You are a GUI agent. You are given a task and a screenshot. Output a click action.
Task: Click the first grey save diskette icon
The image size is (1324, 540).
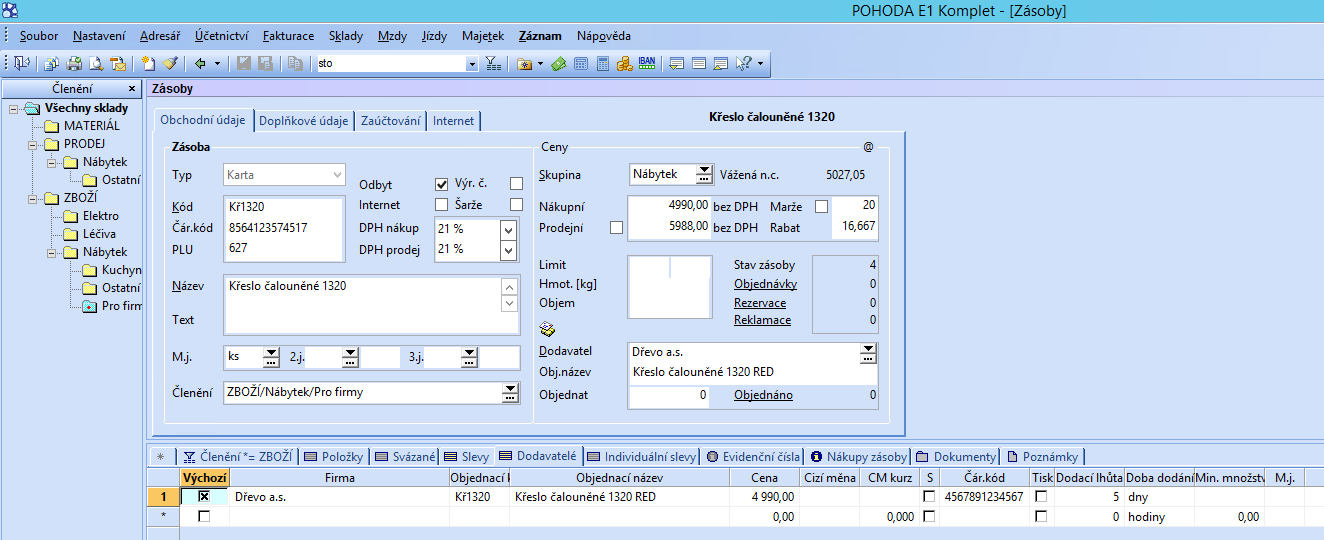pos(245,63)
